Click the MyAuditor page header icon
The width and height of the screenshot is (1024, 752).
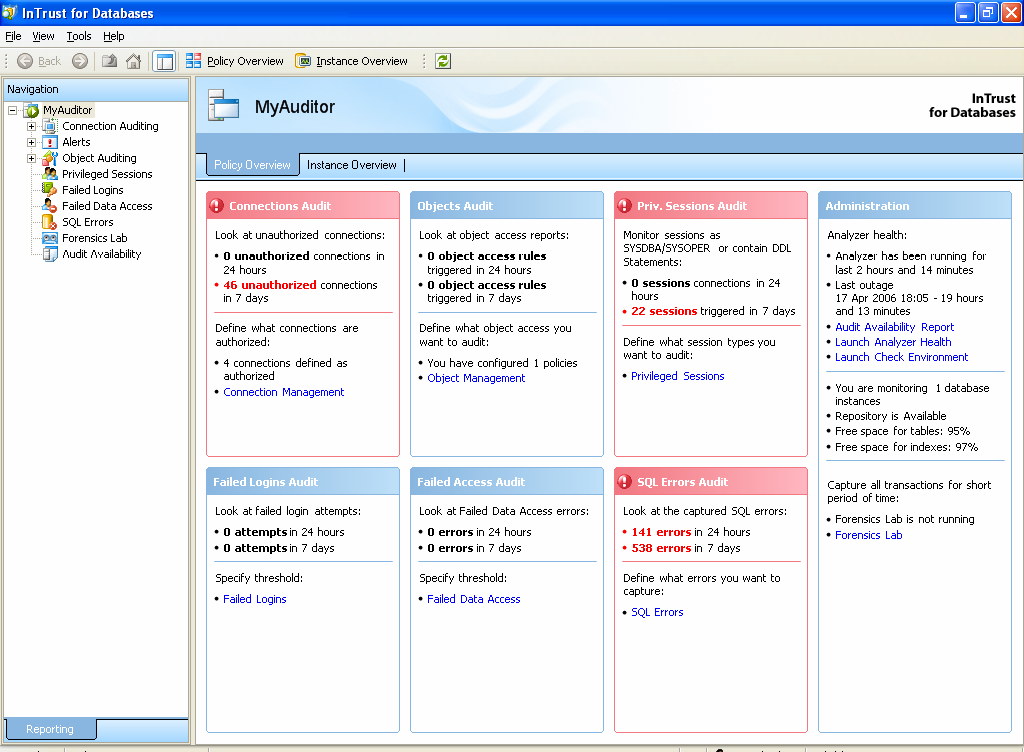click(x=224, y=106)
